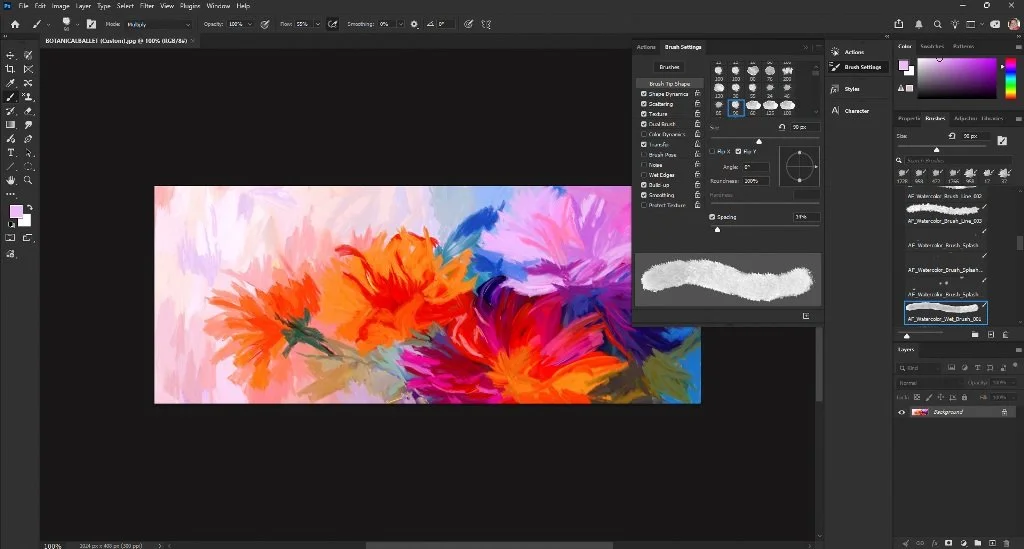Viewport: 1024px width, 549px height.
Task: Create new brush preset in Brush Settings
Action: click(x=806, y=316)
